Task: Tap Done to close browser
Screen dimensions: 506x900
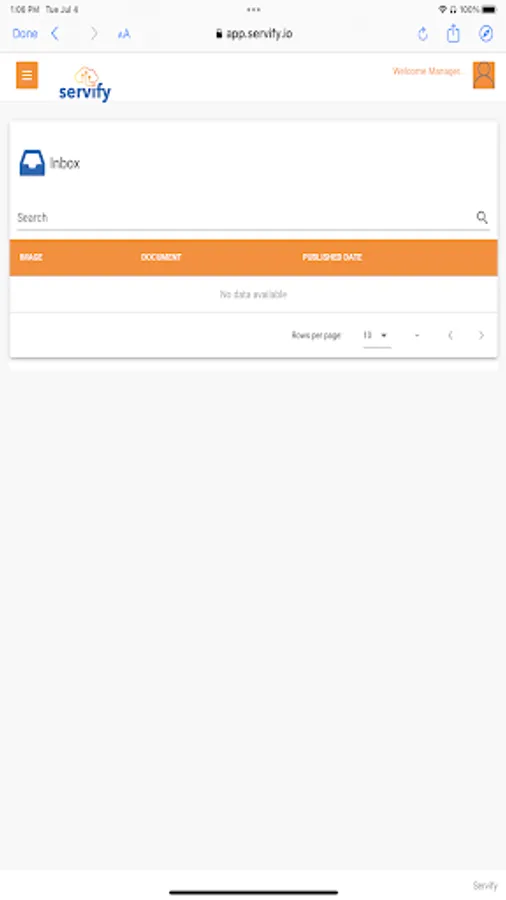Action: [25, 33]
